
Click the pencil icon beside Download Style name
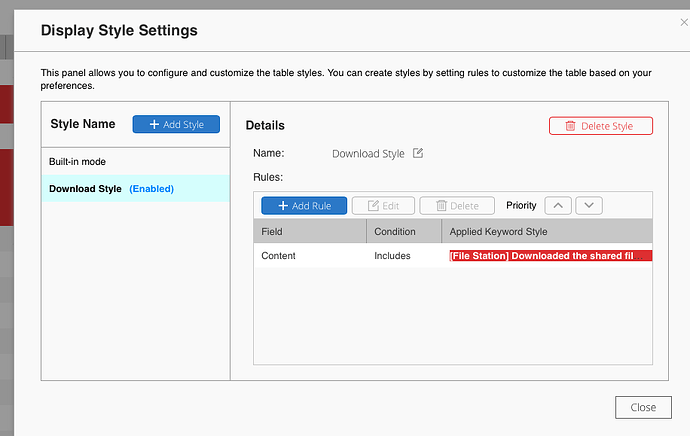coord(418,153)
